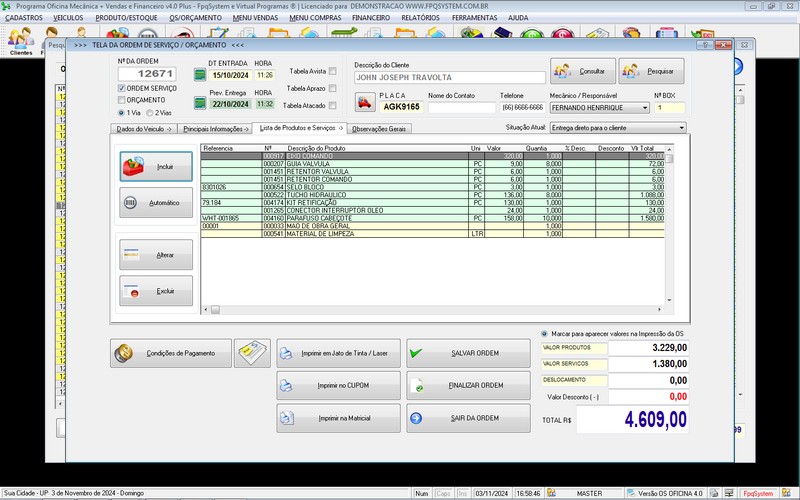Viewport: 800px width, 500px height.
Task: Switch to the Observações Gerais tab
Action: pyautogui.click(x=380, y=129)
